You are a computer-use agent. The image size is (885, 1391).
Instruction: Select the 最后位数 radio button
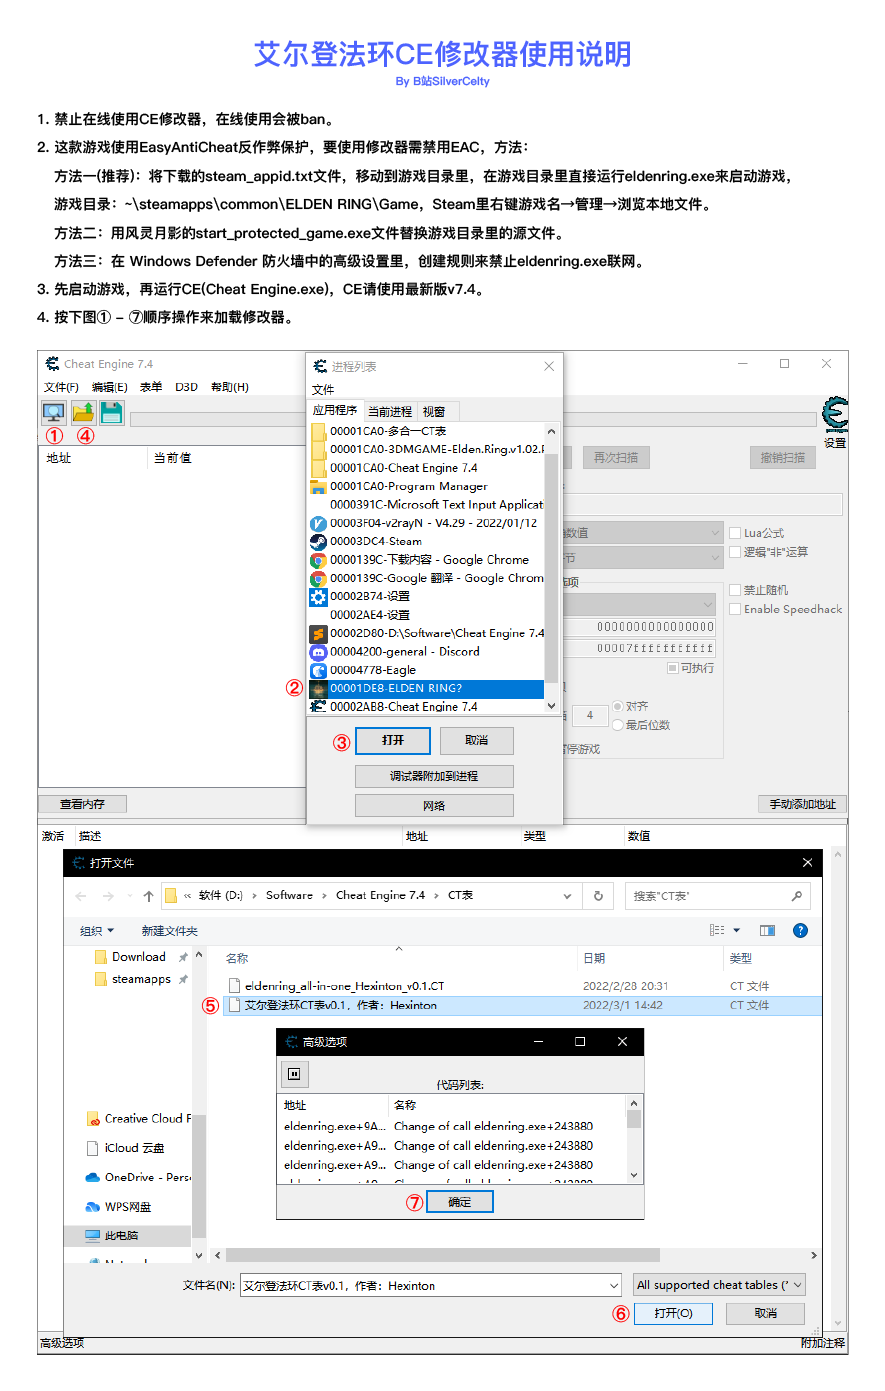tap(617, 725)
